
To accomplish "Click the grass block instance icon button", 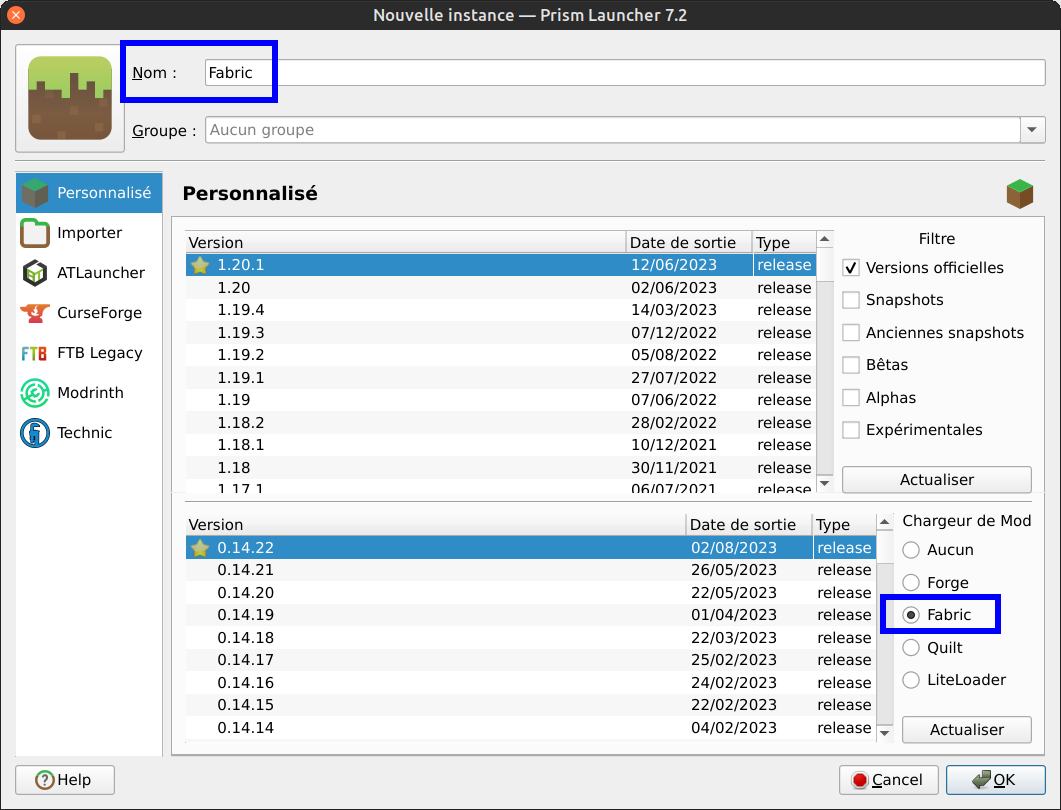I will [x=70, y=98].
